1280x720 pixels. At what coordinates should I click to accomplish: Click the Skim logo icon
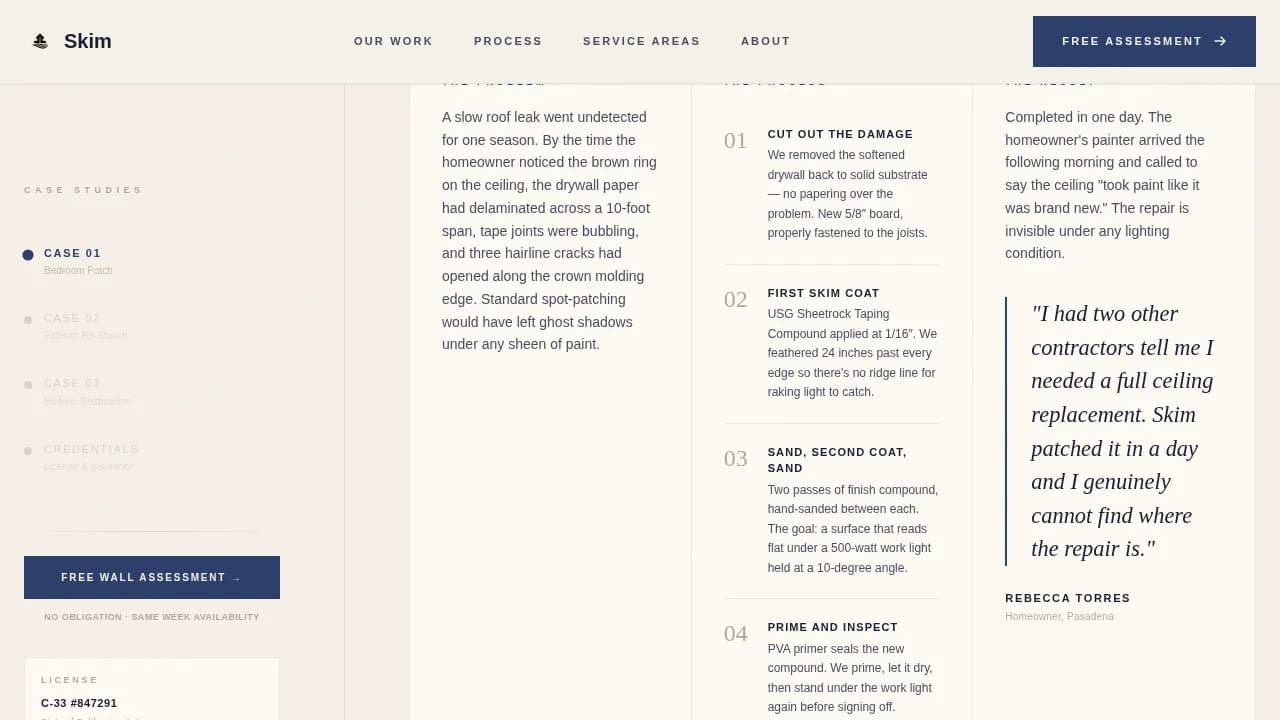click(x=40, y=41)
